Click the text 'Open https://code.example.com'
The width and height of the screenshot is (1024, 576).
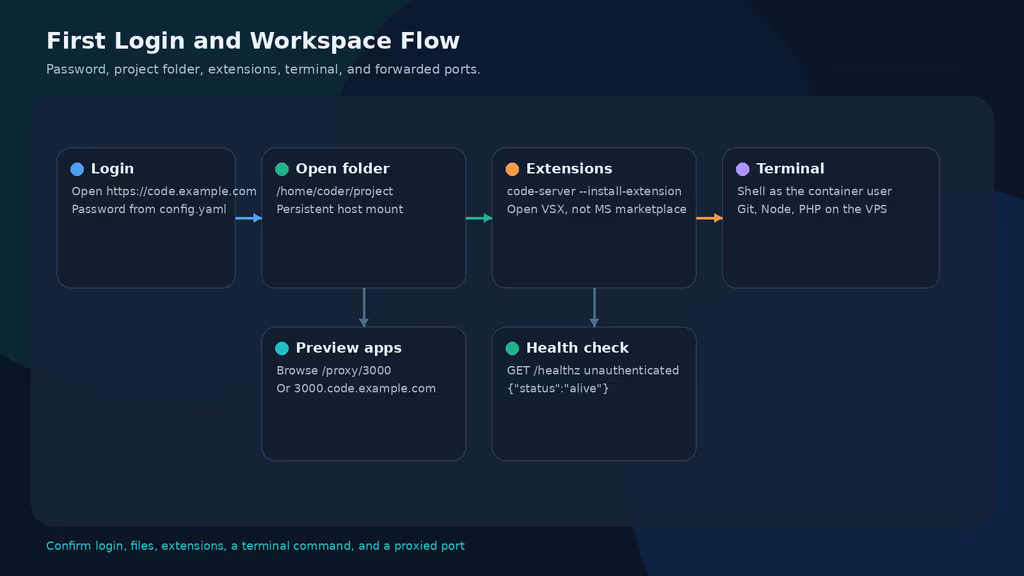[164, 191]
